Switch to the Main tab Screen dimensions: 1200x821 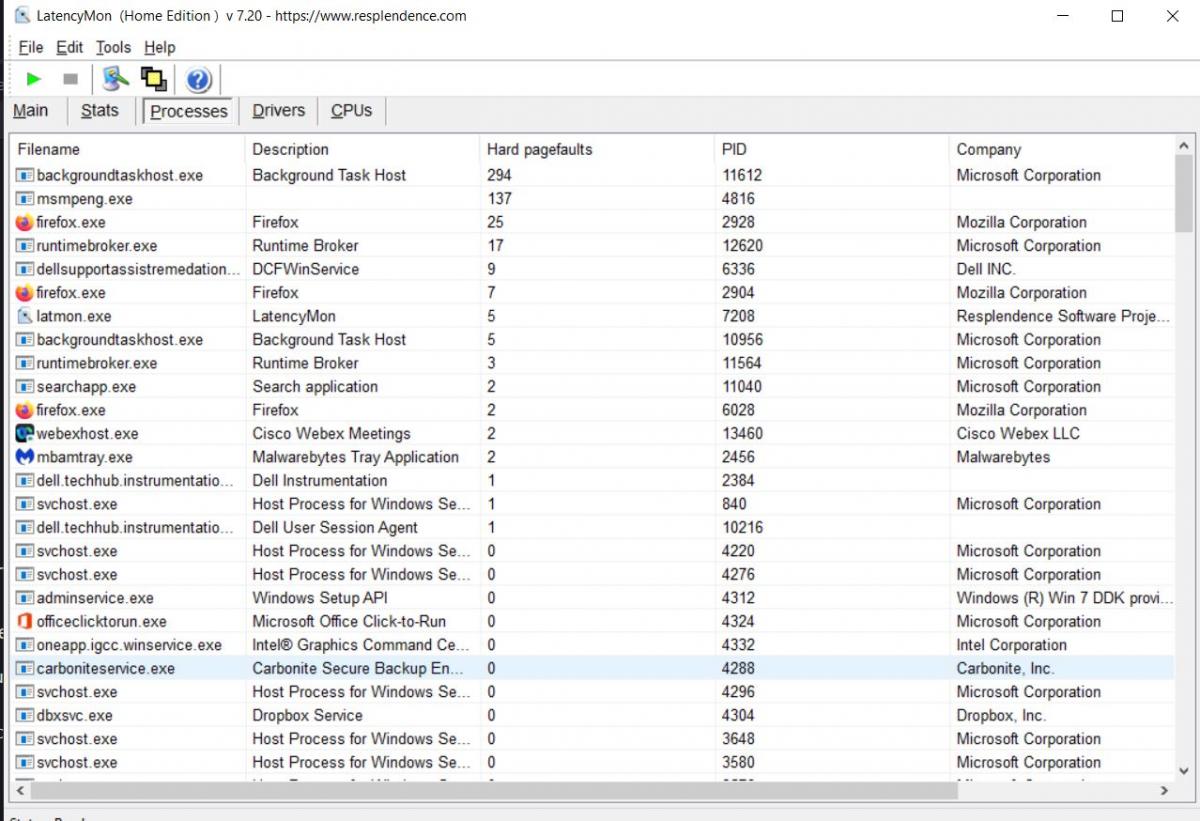click(x=31, y=111)
